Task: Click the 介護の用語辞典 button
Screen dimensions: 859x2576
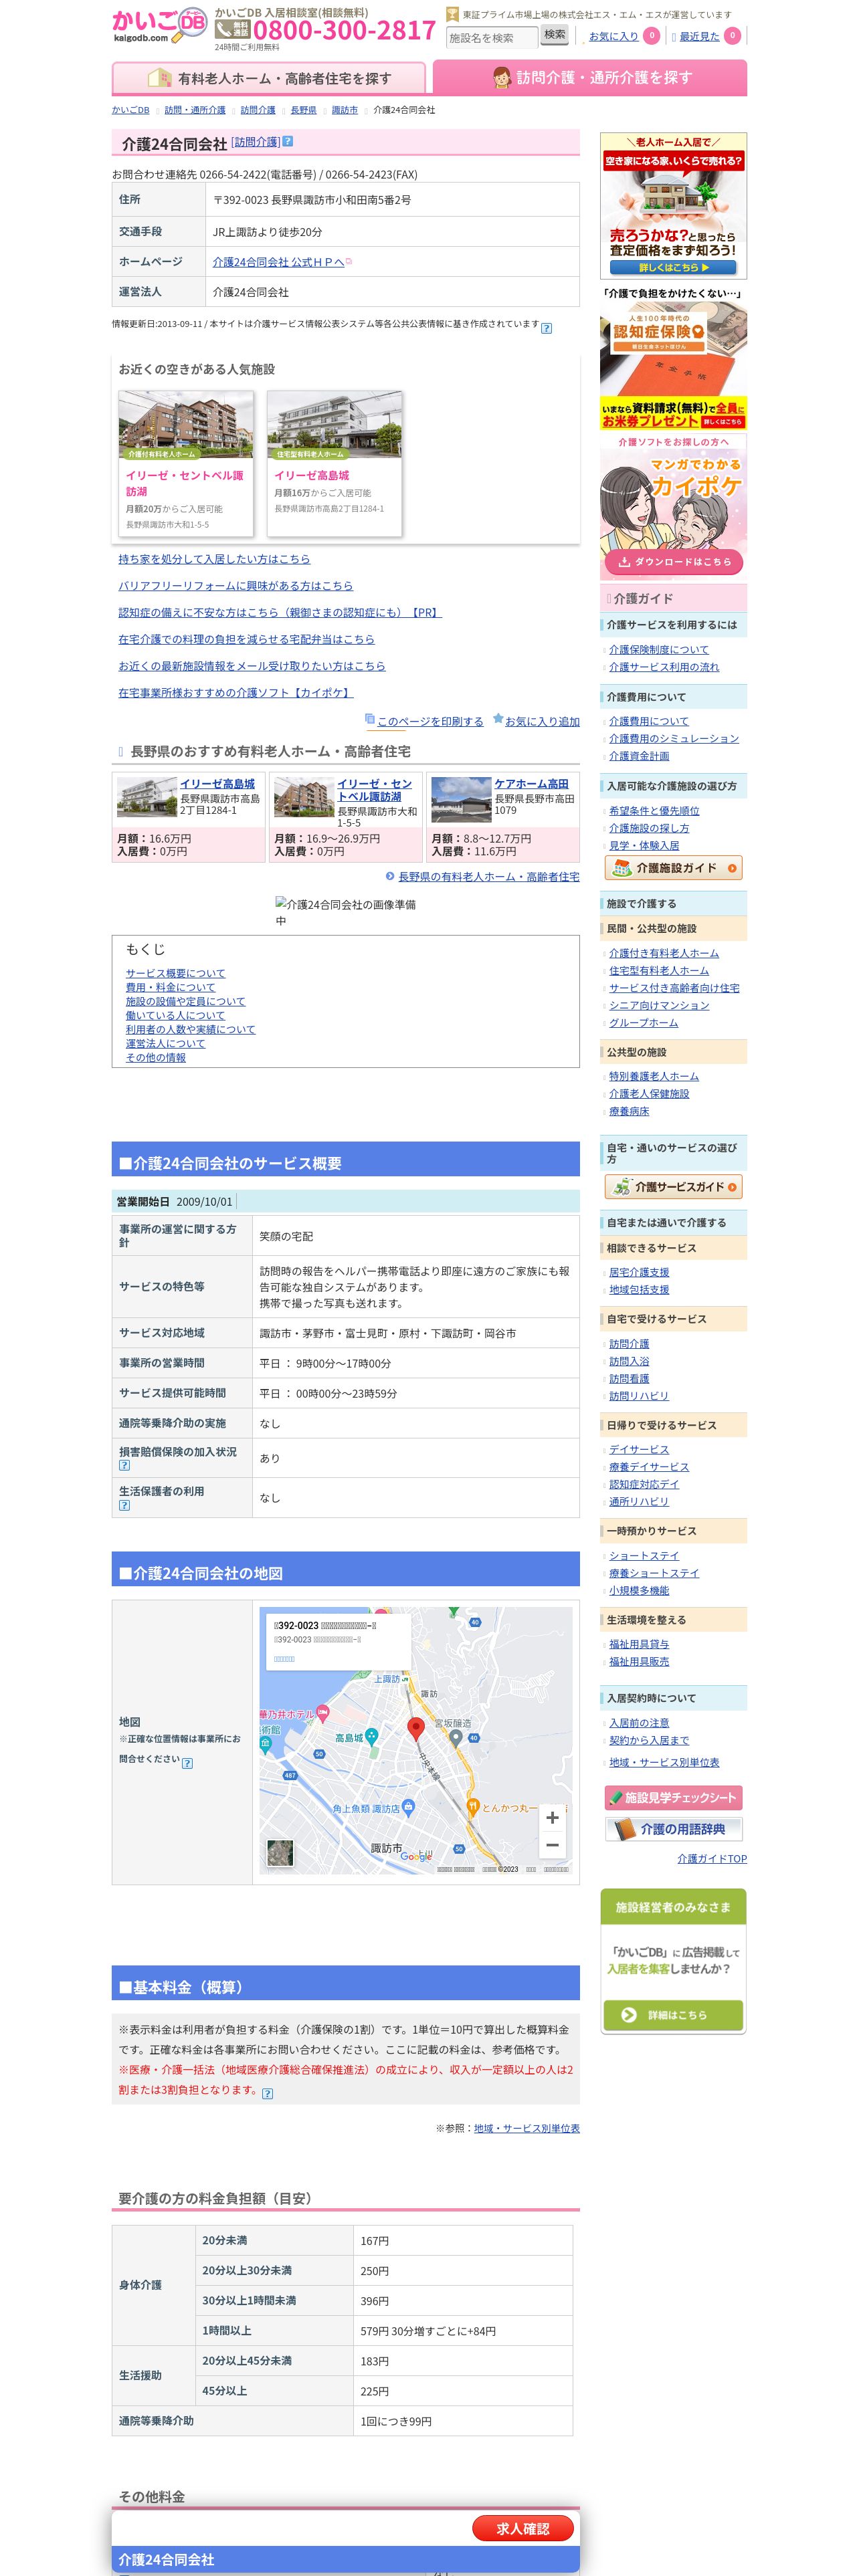Action: click(x=673, y=1829)
